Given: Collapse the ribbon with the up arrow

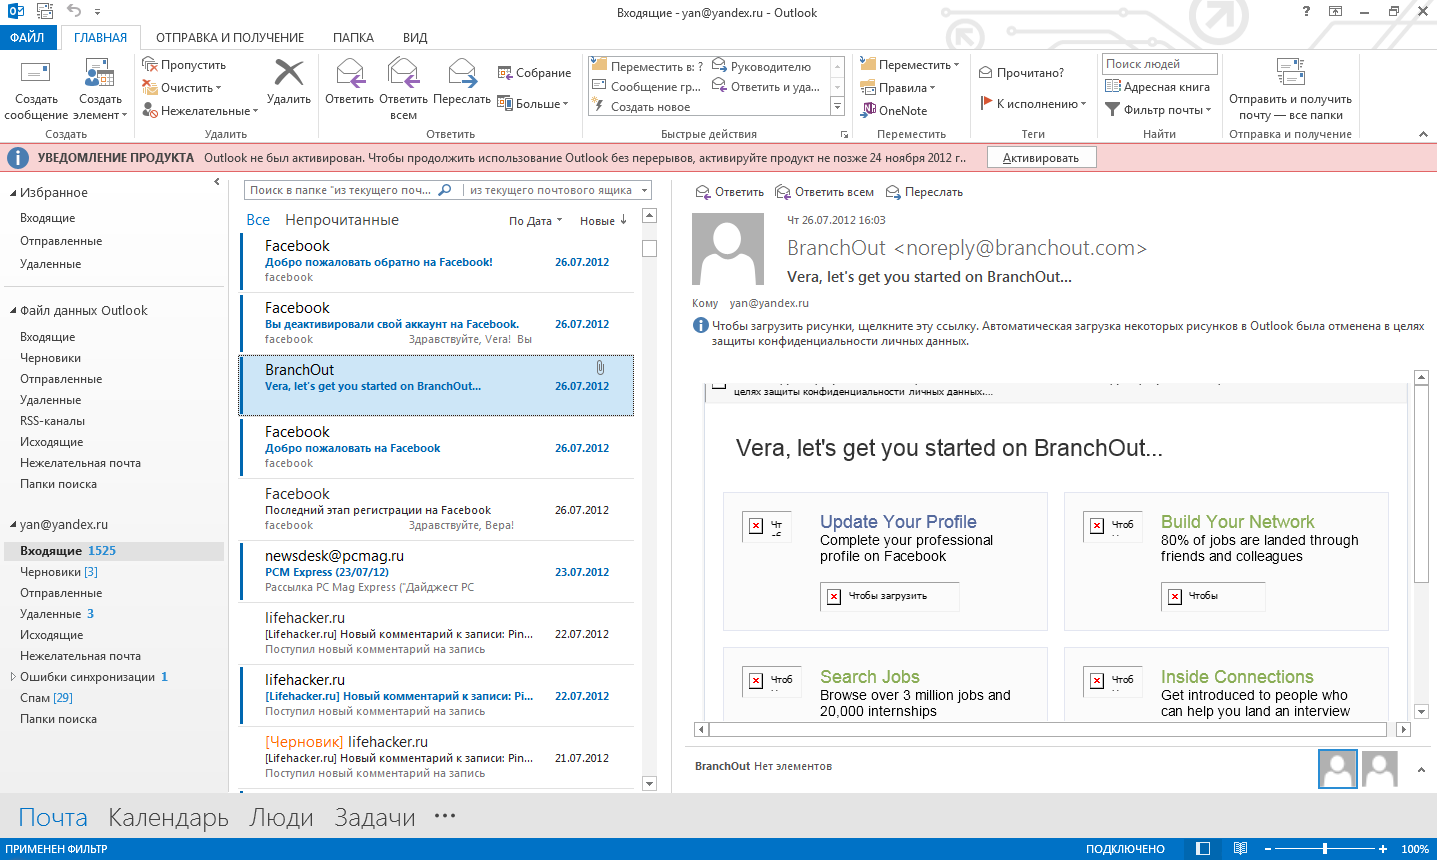Looking at the screenshot, I should pos(1423,134).
